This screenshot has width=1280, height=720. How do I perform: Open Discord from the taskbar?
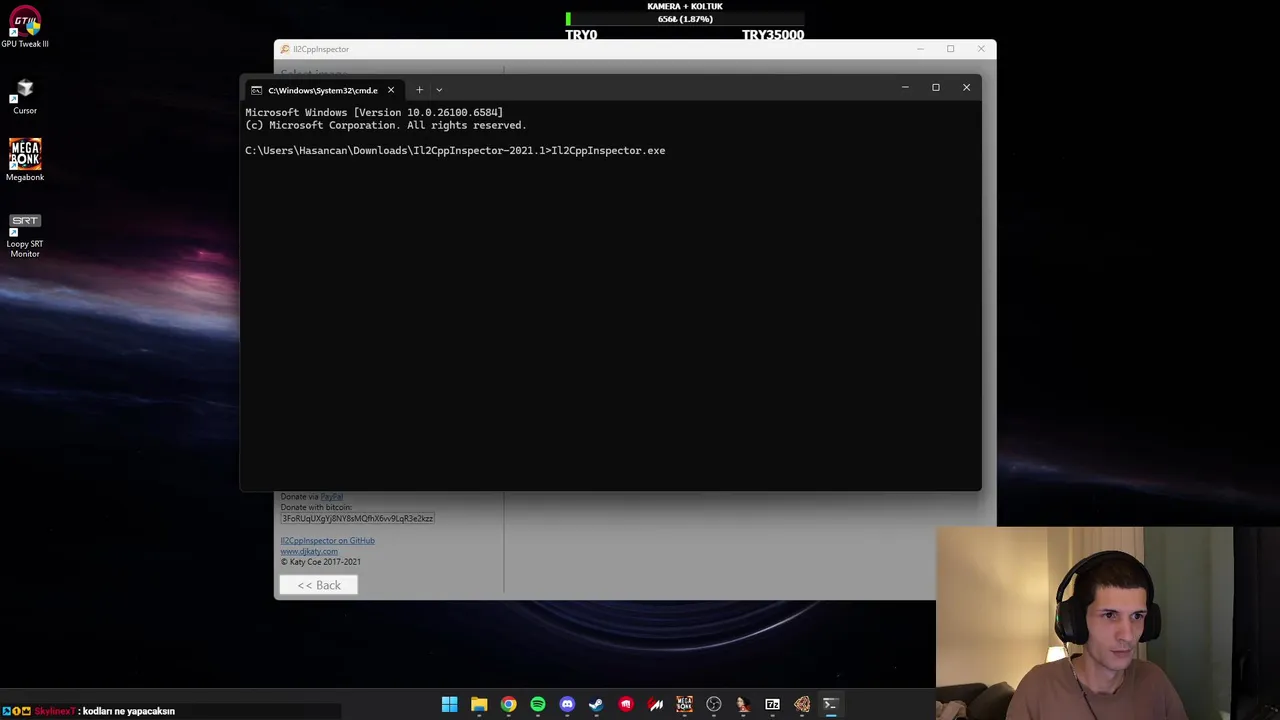point(567,704)
